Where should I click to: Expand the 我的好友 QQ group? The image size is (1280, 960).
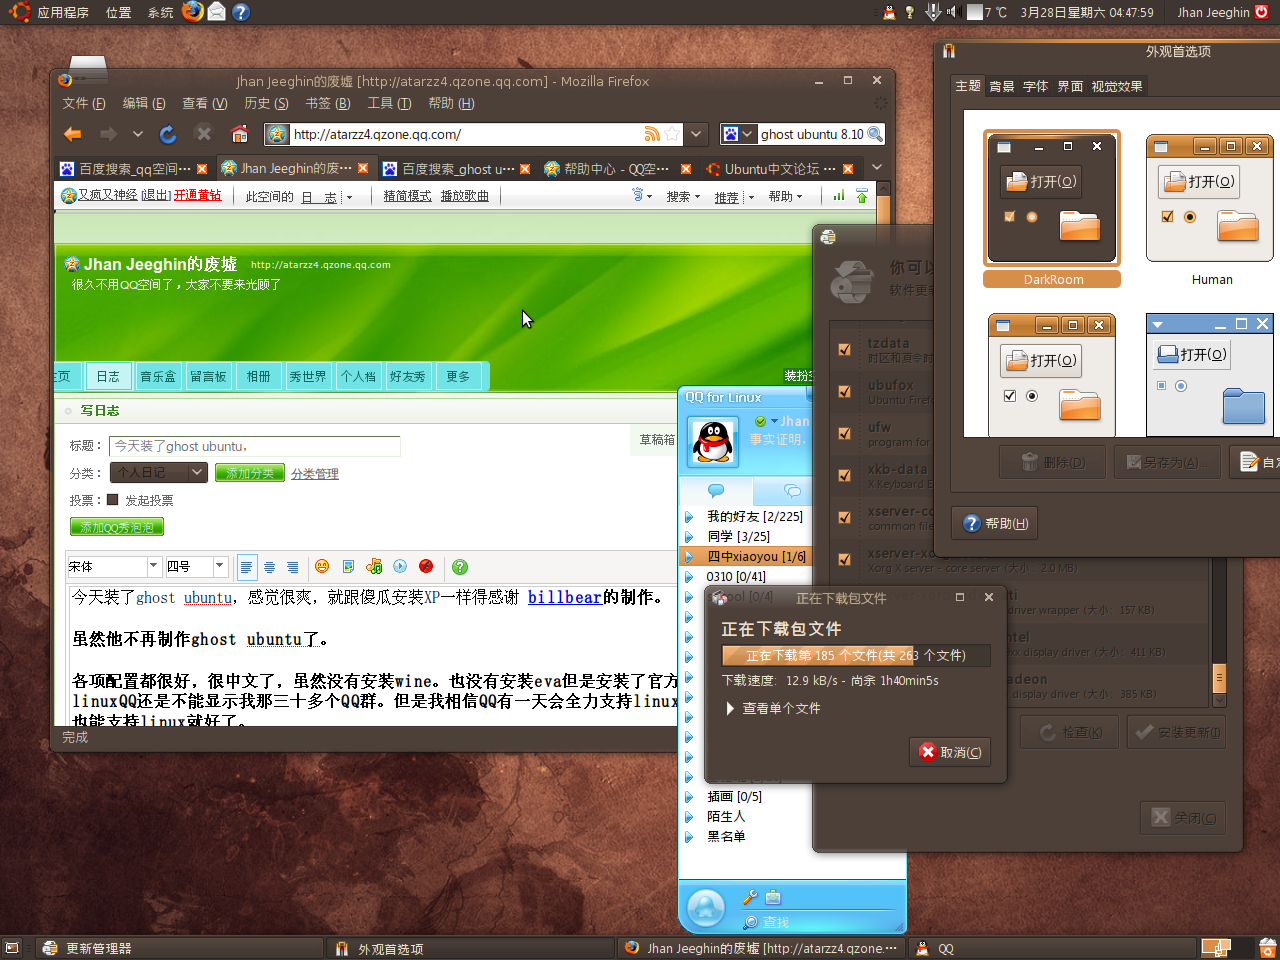(689, 516)
